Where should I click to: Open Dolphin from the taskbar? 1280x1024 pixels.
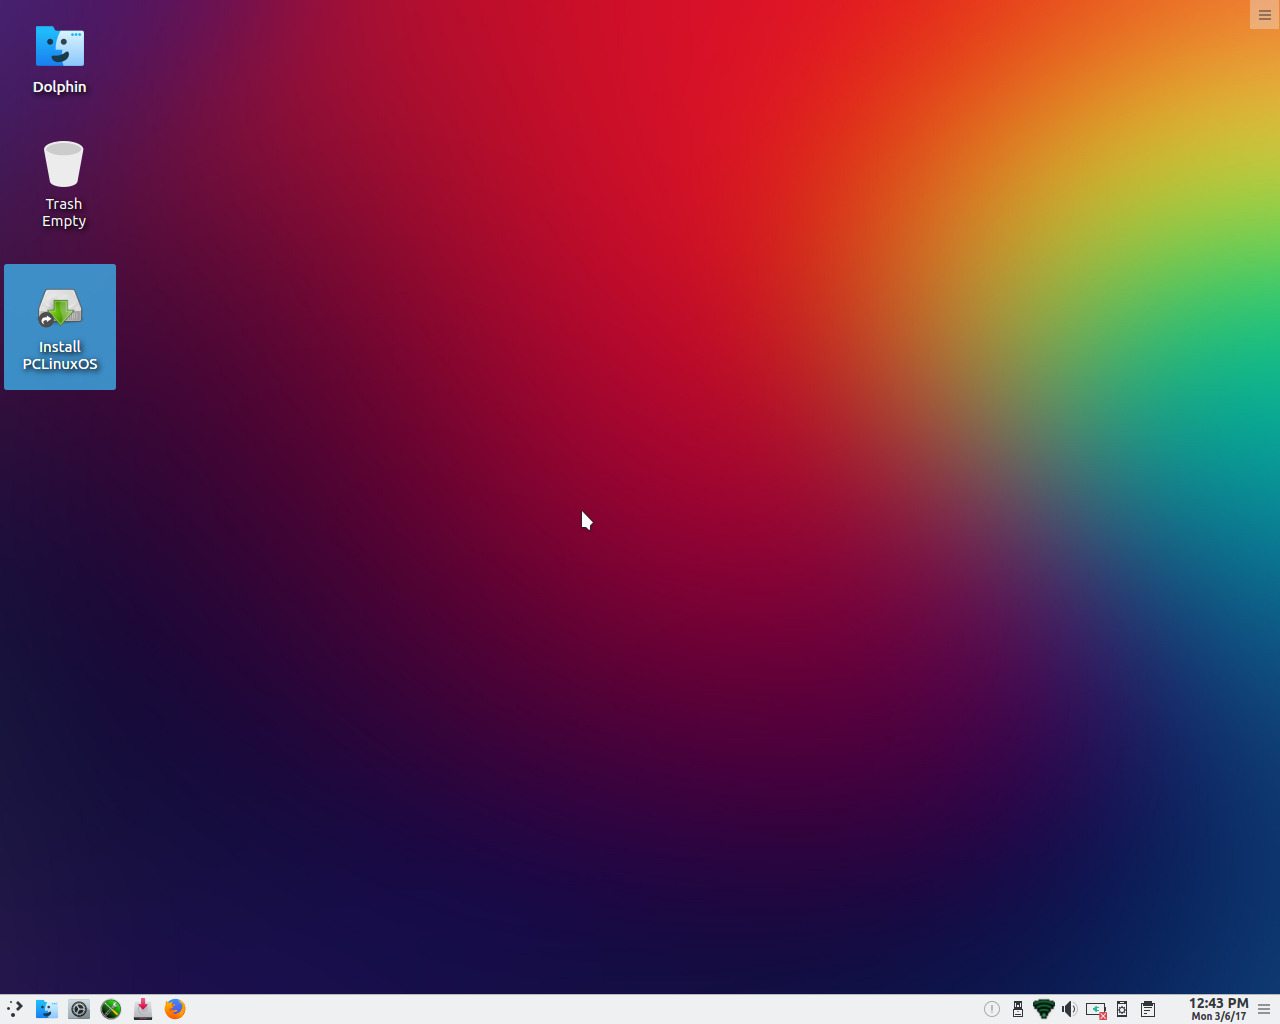[x=47, y=1009]
